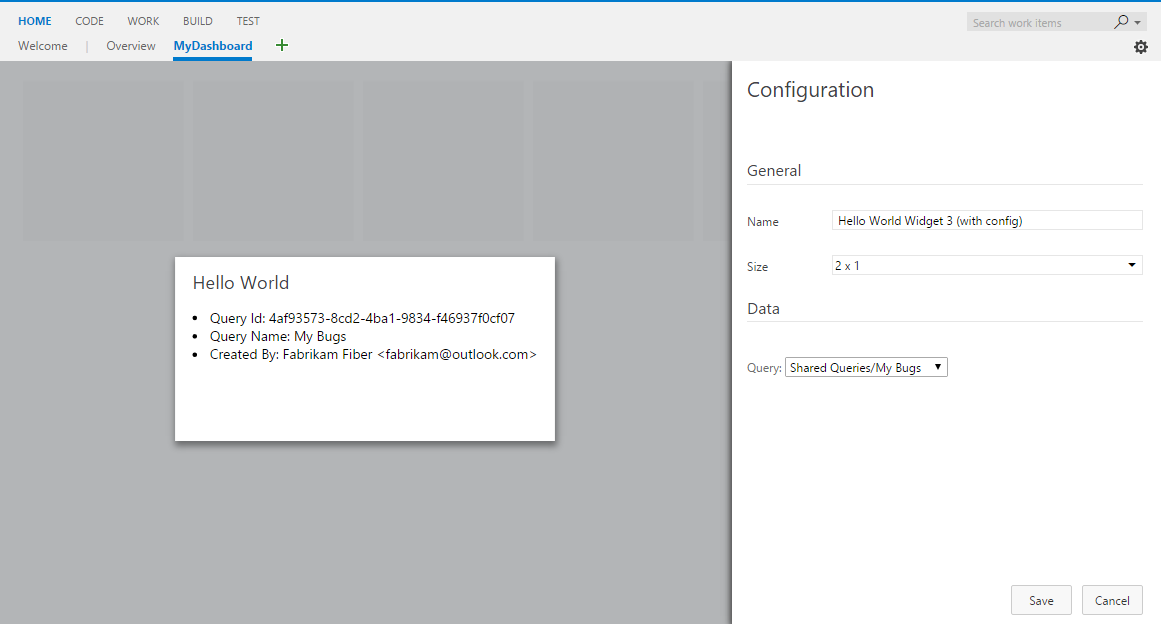Viewport: 1161px width, 624px height.
Task: Select the widget Name text field
Action: coord(986,220)
